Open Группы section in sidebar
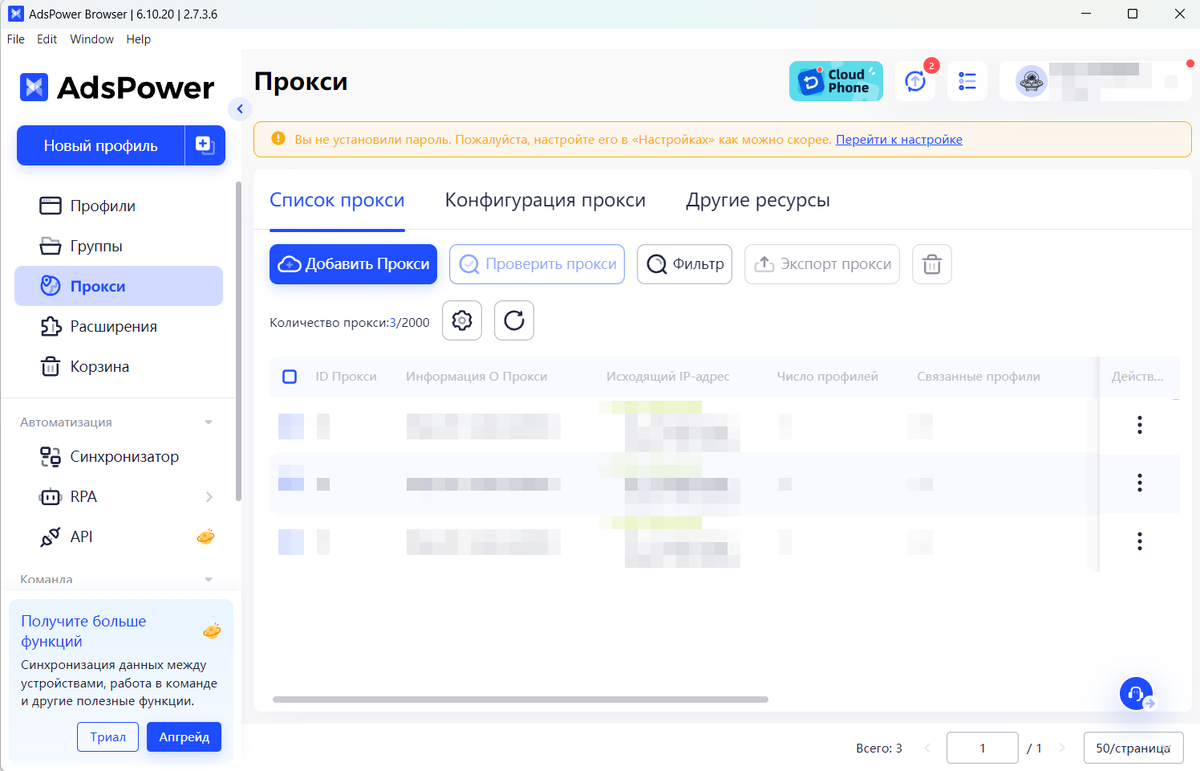Viewport: 1200px width, 771px height. click(x=118, y=246)
